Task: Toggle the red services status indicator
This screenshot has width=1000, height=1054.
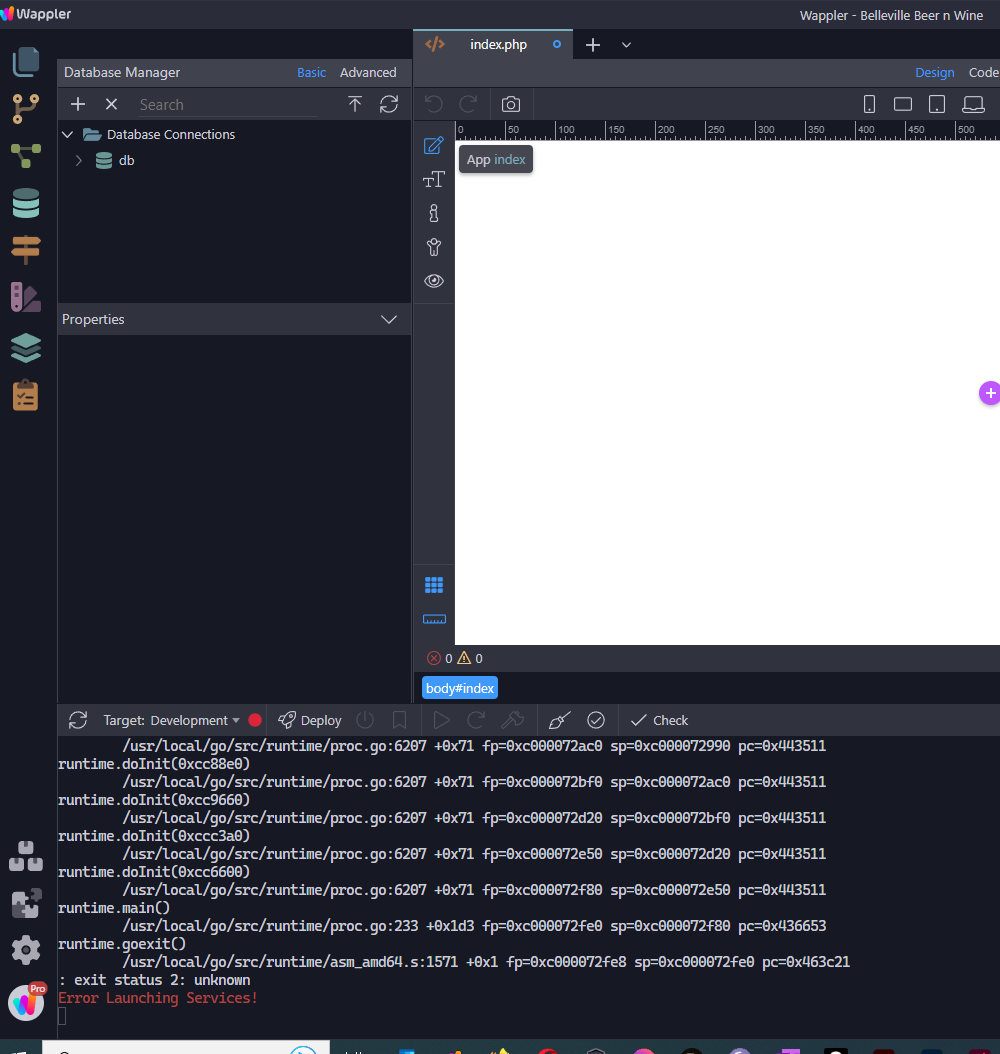Action: coord(255,720)
